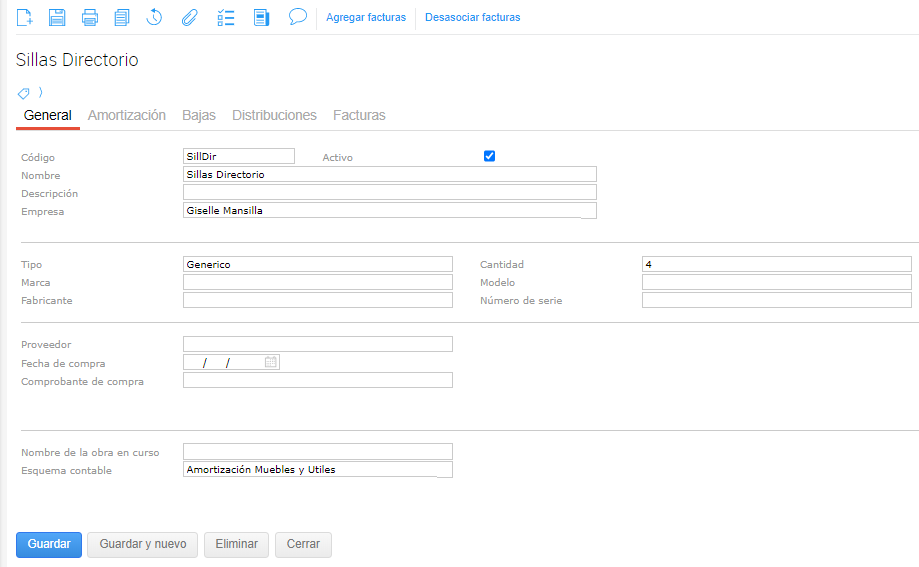Click the paperclip attachments icon
Image resolution: width=919 pixels, height=567 pixels.
coord(188,17)
